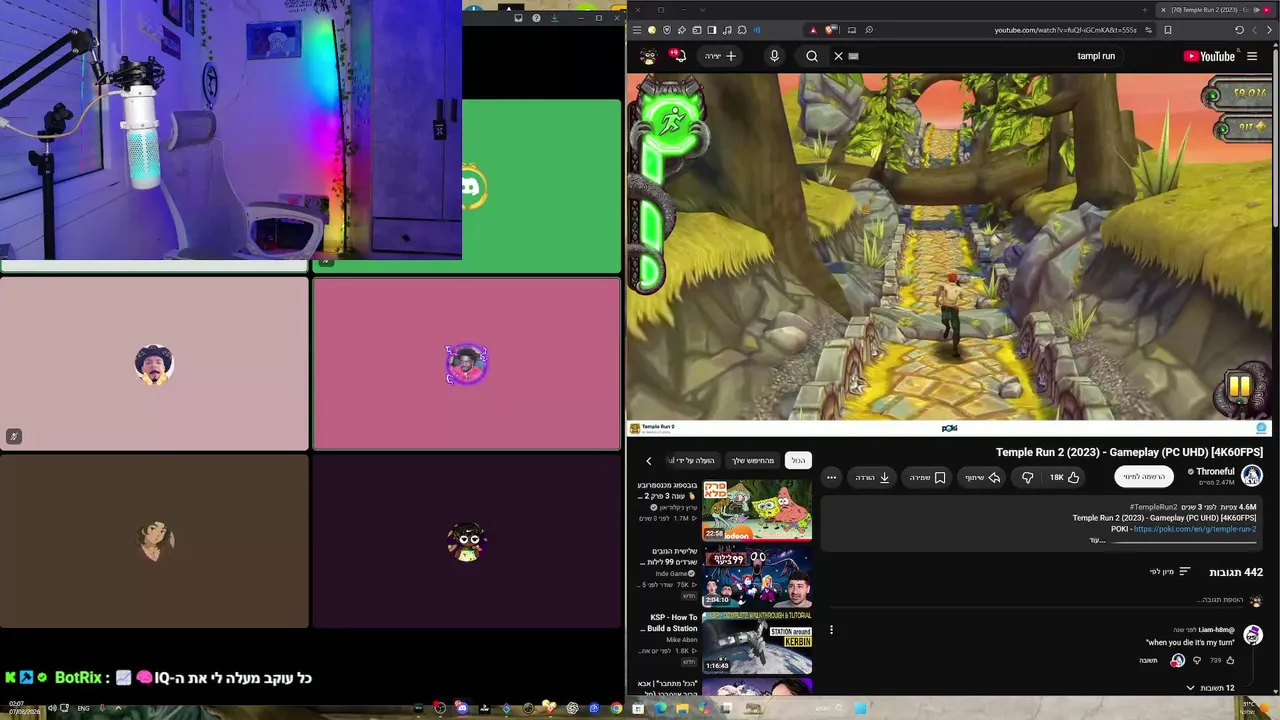
Task: Submit the search with the magnifier icon
Action: (x=812, y=56)
